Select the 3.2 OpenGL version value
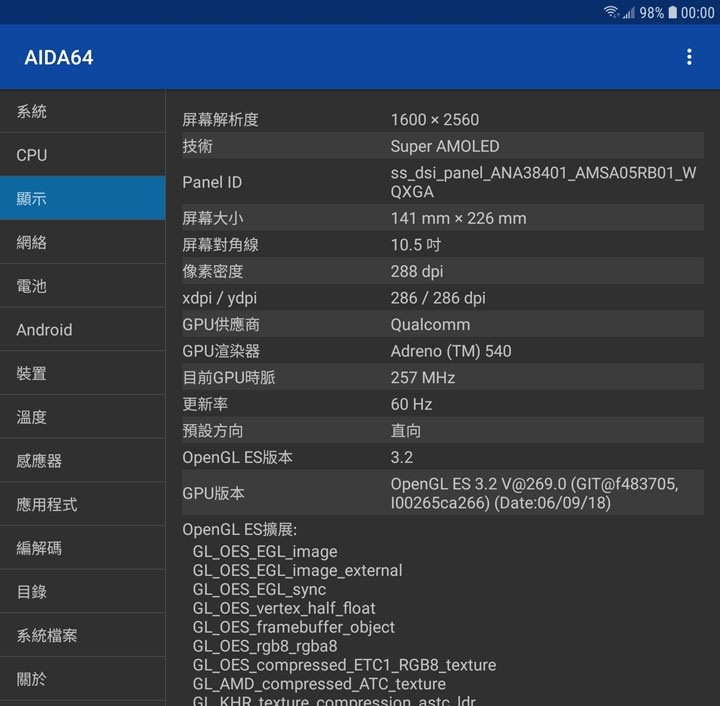The height and width of the screenshot is (706, 720). [402, 458]
